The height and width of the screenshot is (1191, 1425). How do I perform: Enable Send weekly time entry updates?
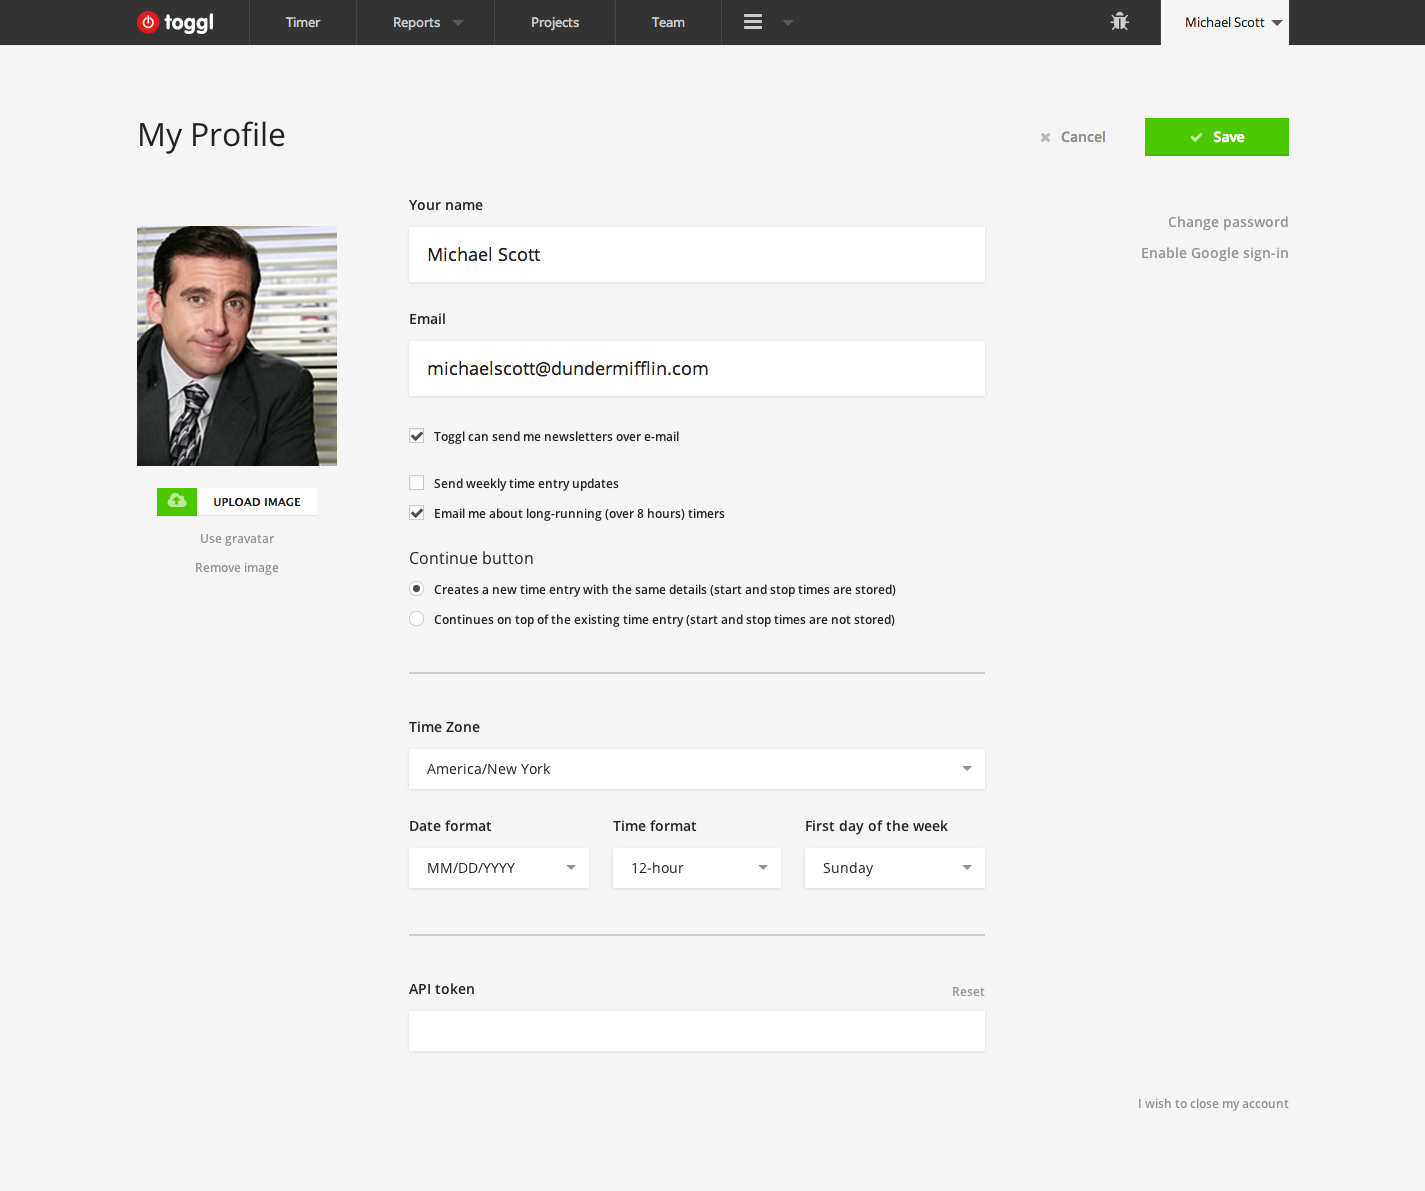point(417,483)
